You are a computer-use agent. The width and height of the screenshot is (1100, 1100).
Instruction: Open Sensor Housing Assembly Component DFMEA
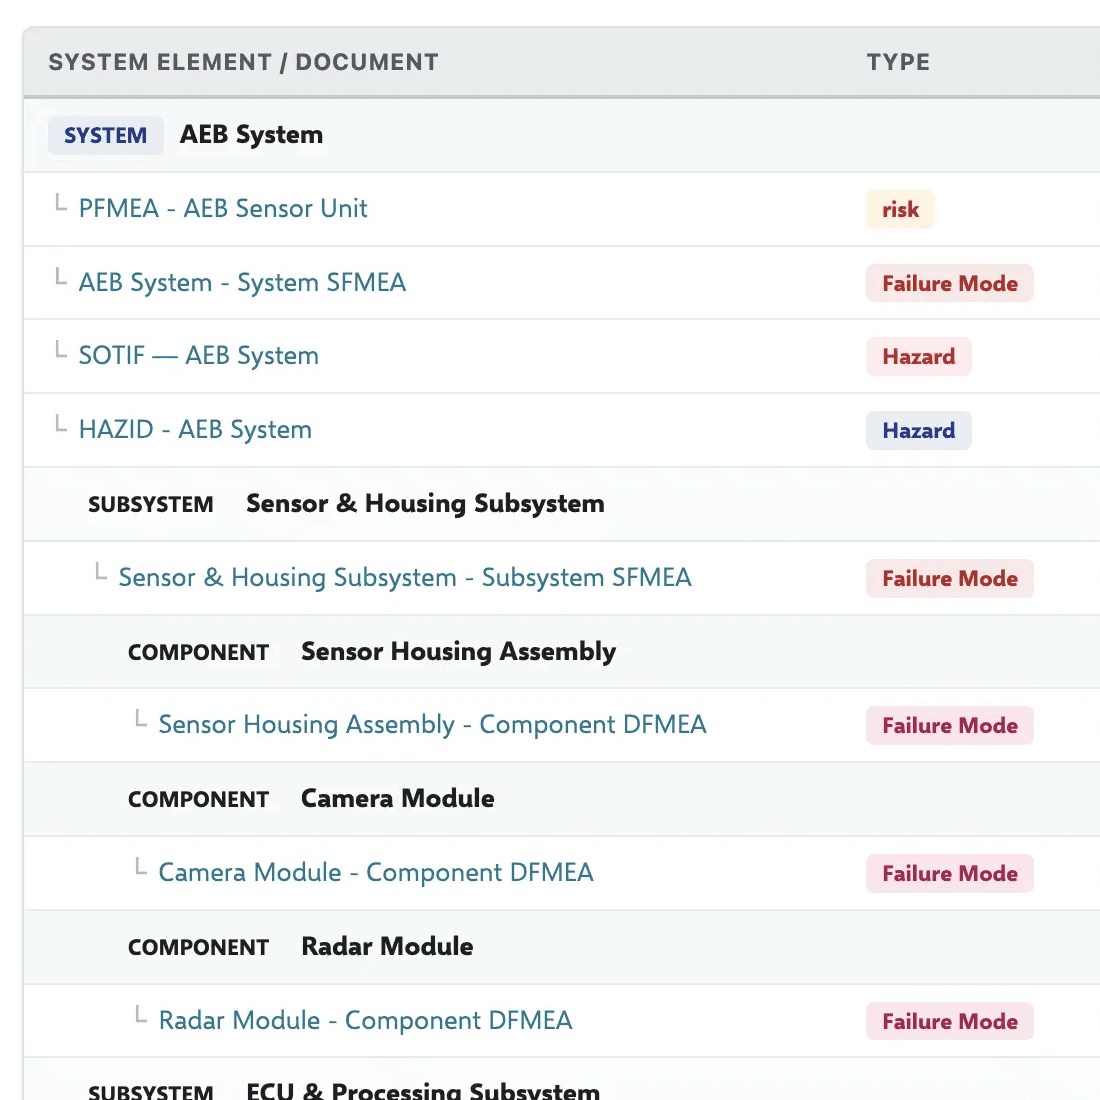coord(432,725)
